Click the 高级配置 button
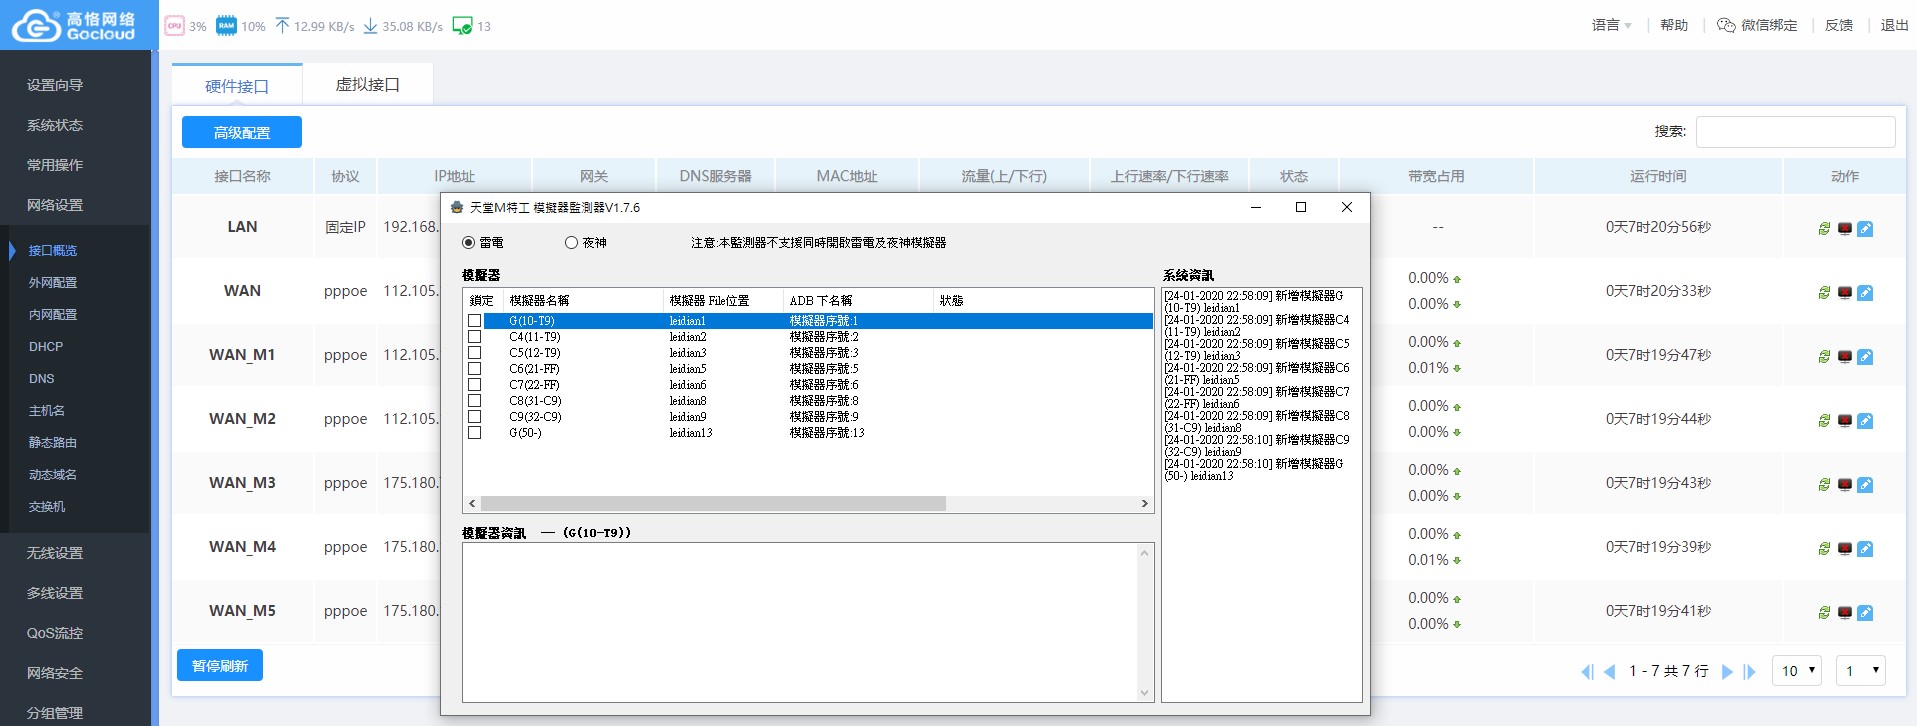 242,133
